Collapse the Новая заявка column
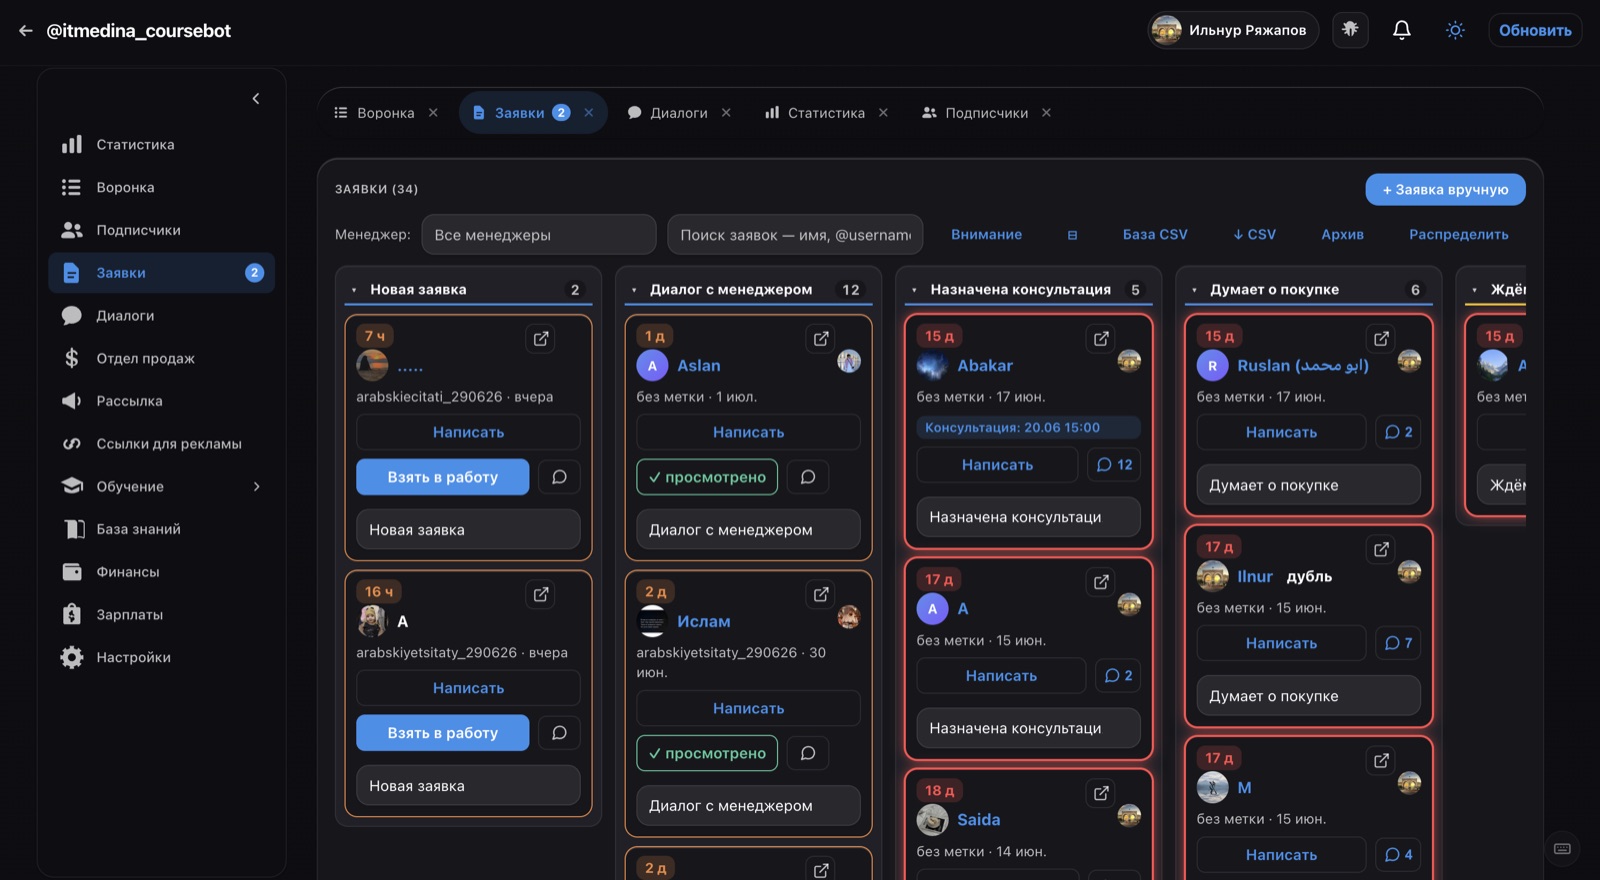The image size is (1600, 880). [354, 290]
